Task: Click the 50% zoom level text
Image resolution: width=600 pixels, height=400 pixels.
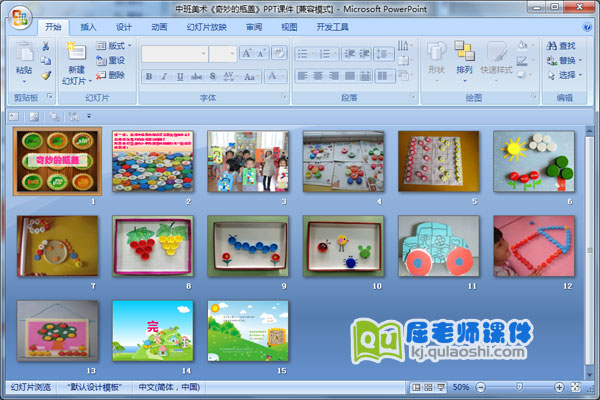Action: 461,387
